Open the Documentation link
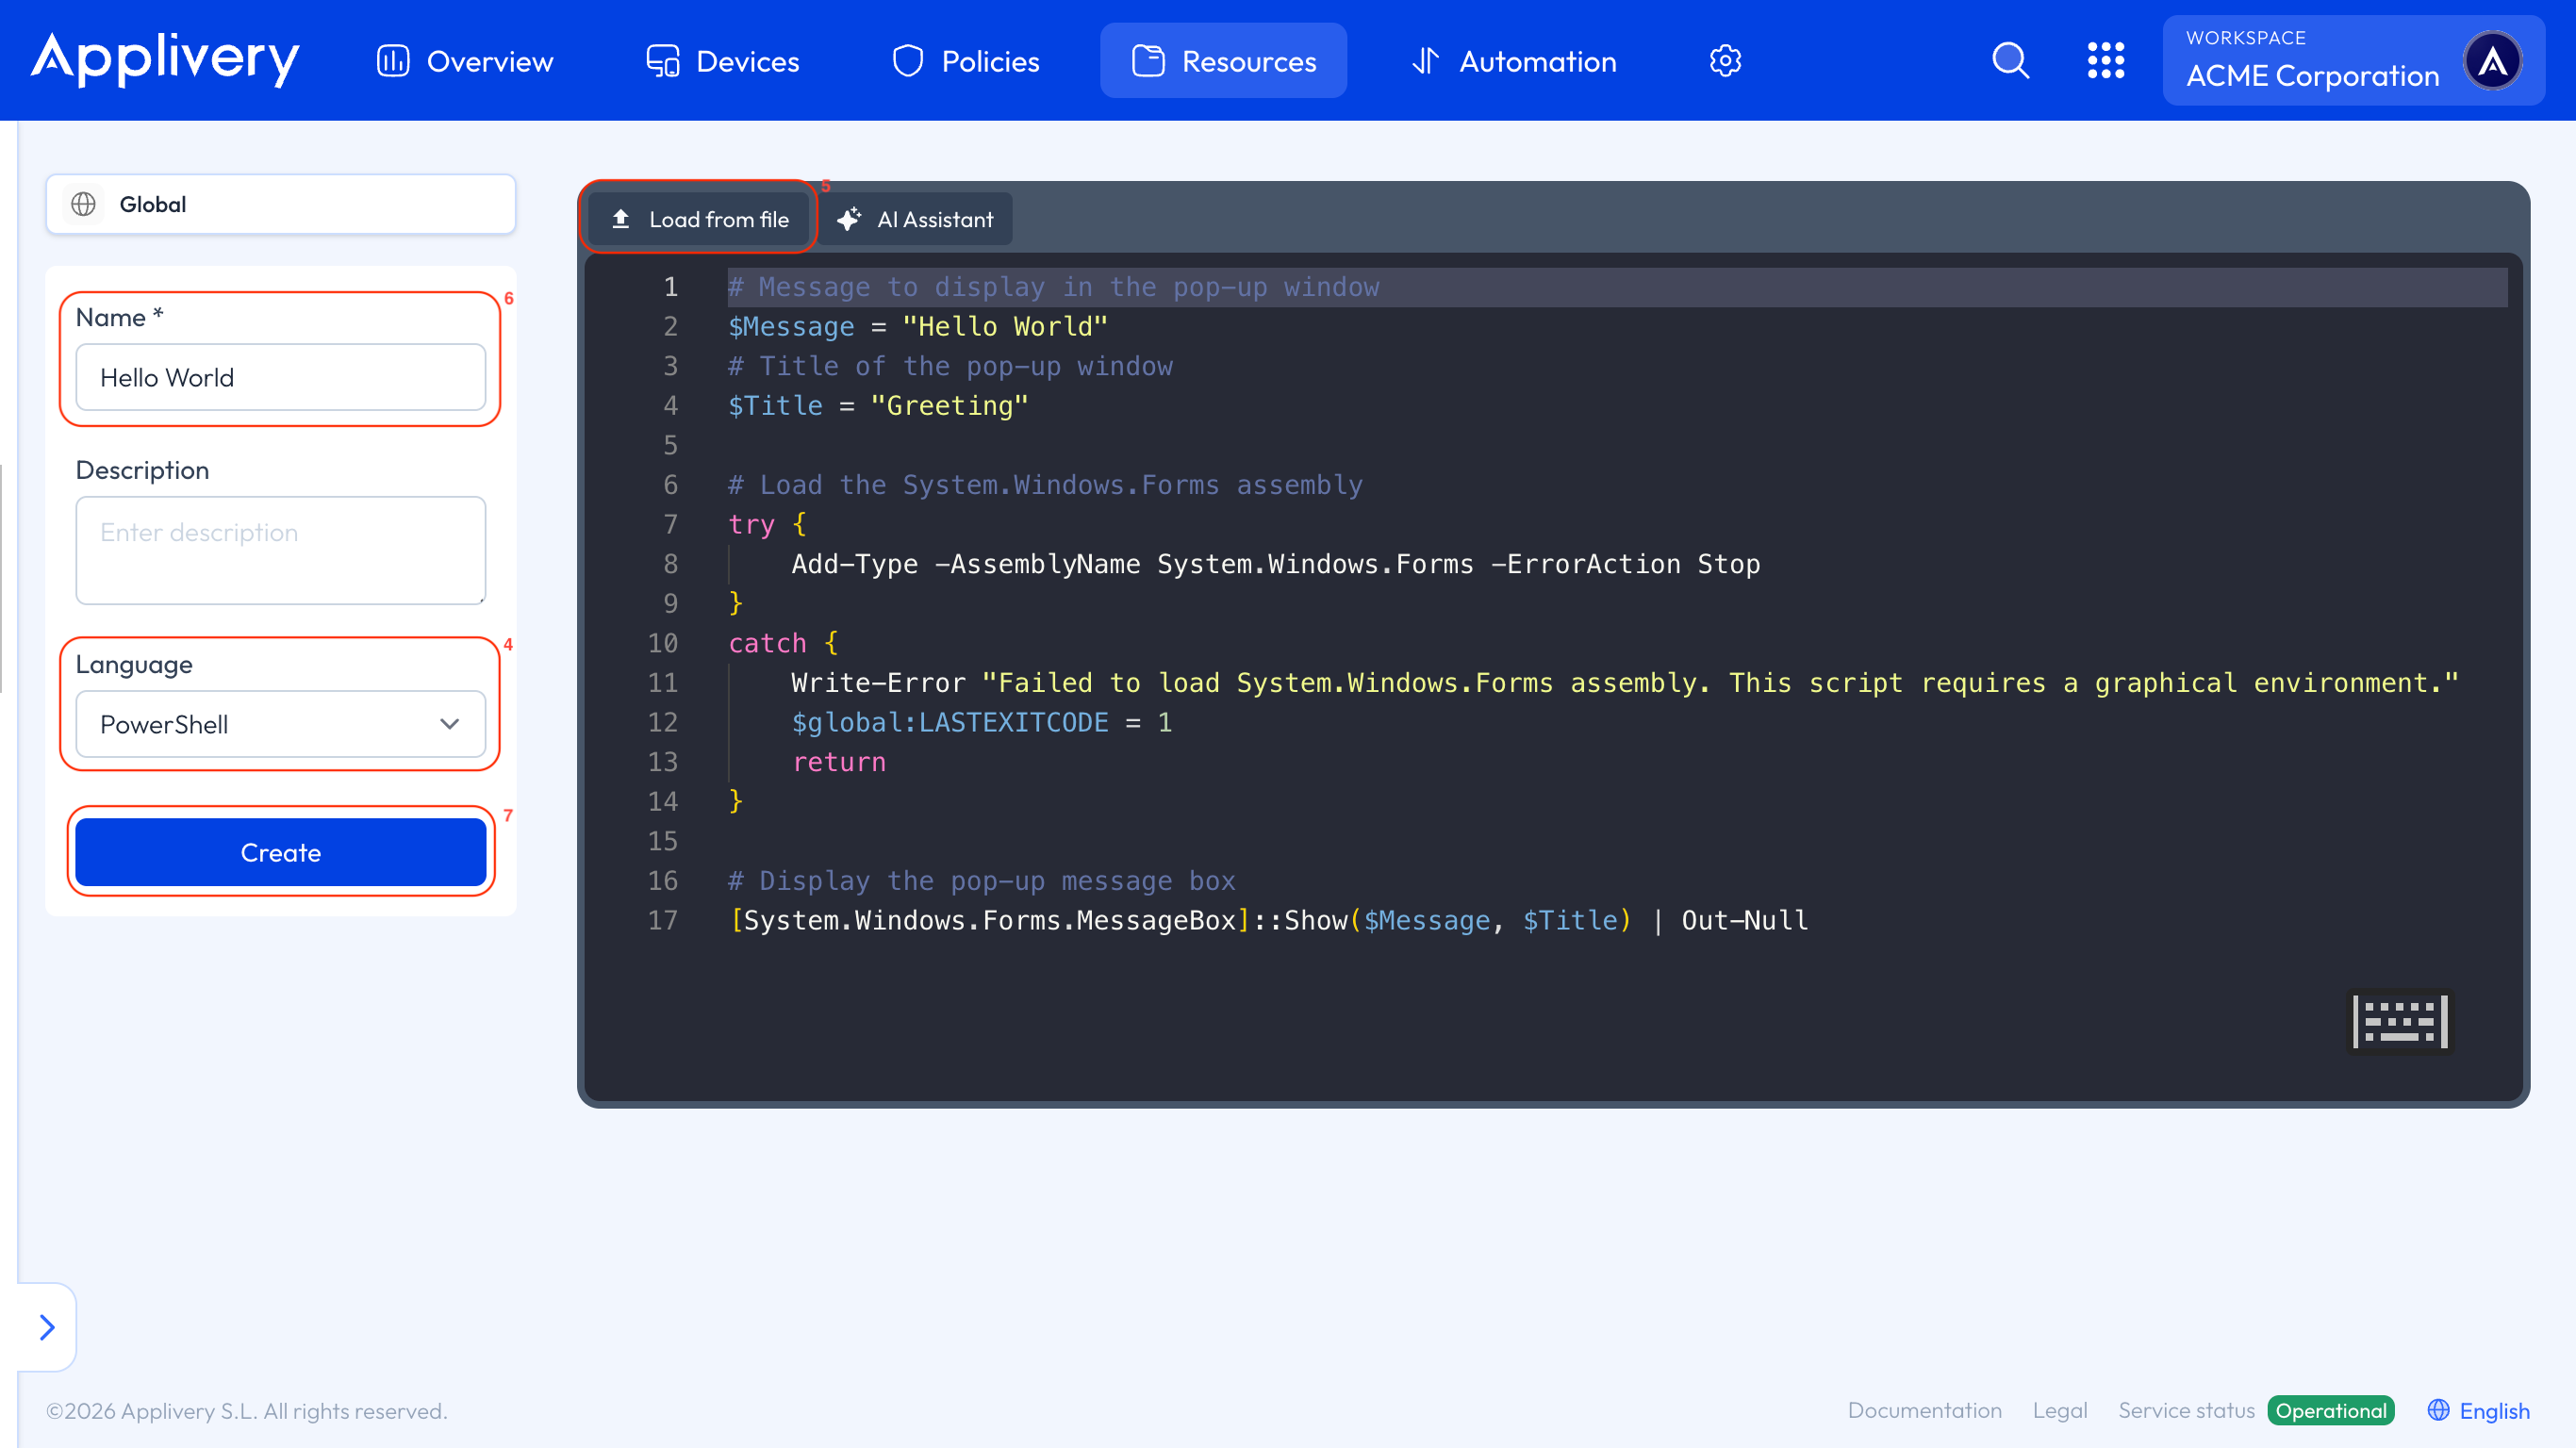2576x1448 pixels. pos(1924,1410)
